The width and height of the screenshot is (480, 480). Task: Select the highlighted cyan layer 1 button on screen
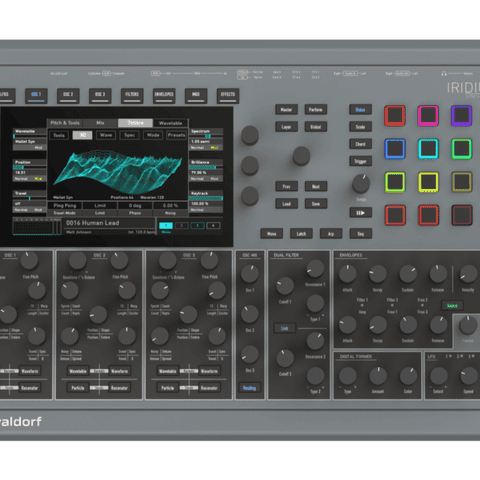[166, 226]
